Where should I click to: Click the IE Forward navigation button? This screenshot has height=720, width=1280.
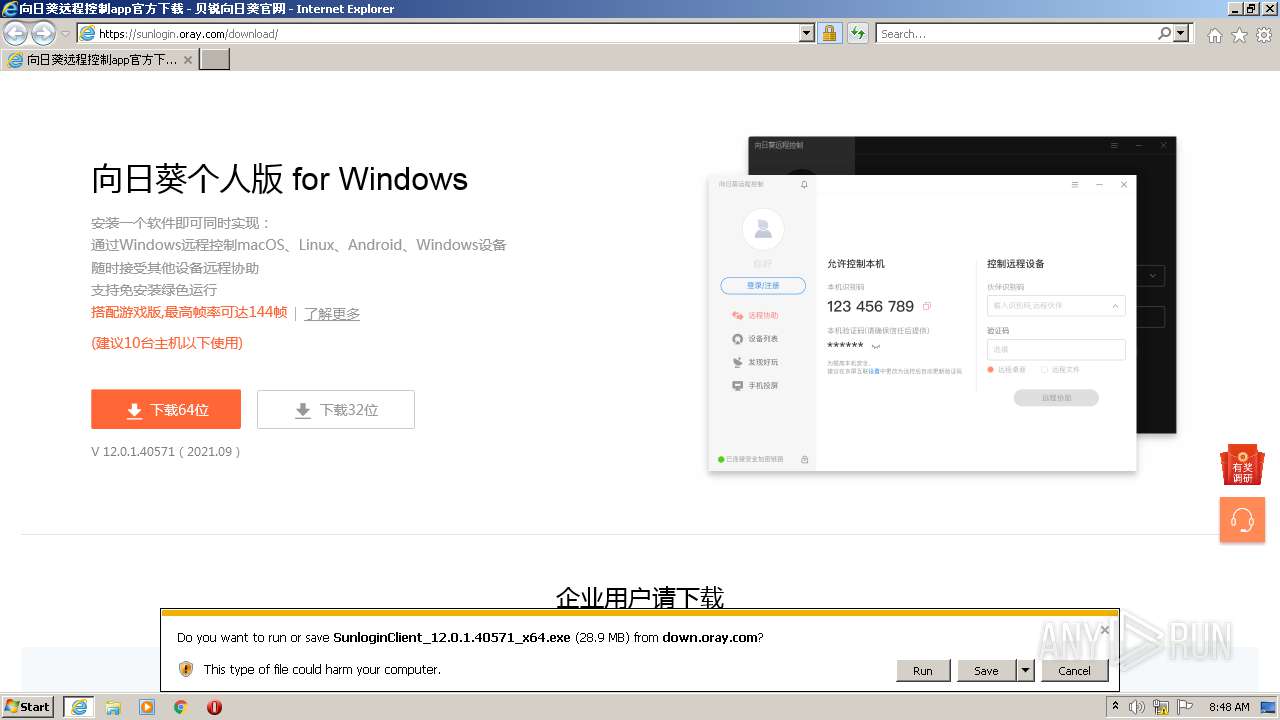coord(43,33)
